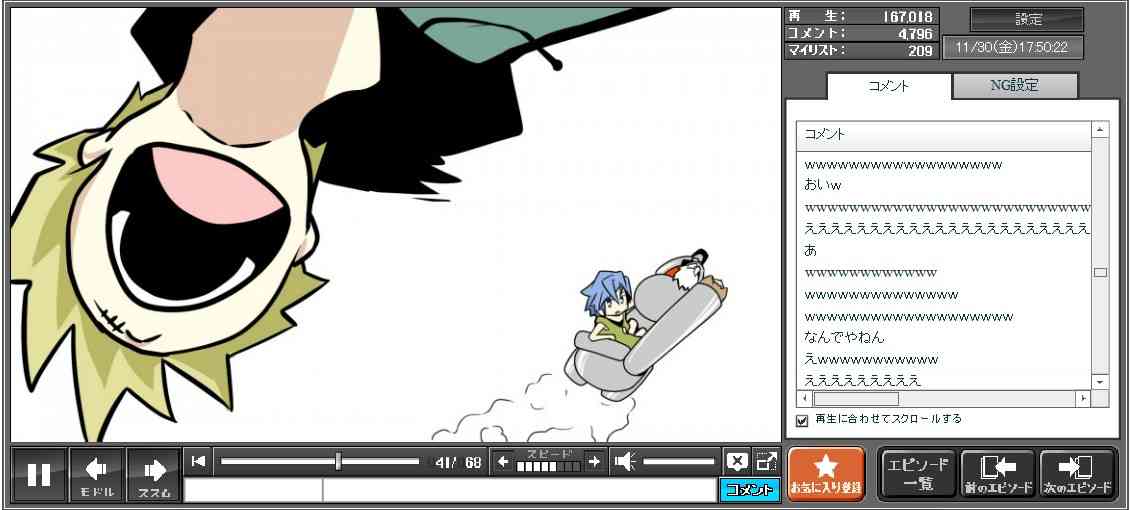Switch to fullscreen mode
Viewport: 1131px width, 510px height.
[766, 461]
